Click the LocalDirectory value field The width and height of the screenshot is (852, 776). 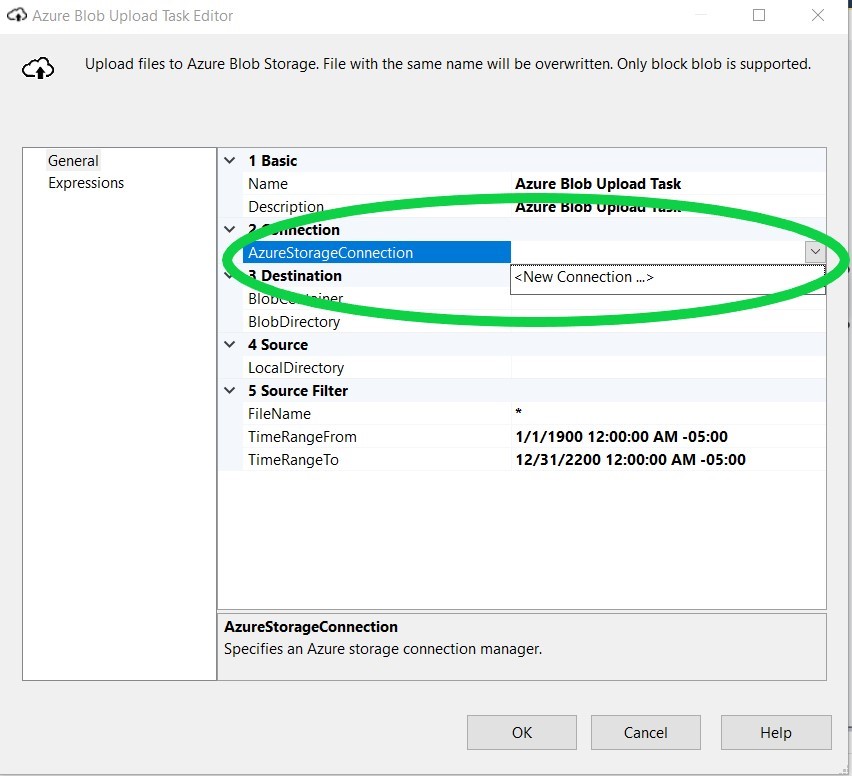click(x=668, y=368)
